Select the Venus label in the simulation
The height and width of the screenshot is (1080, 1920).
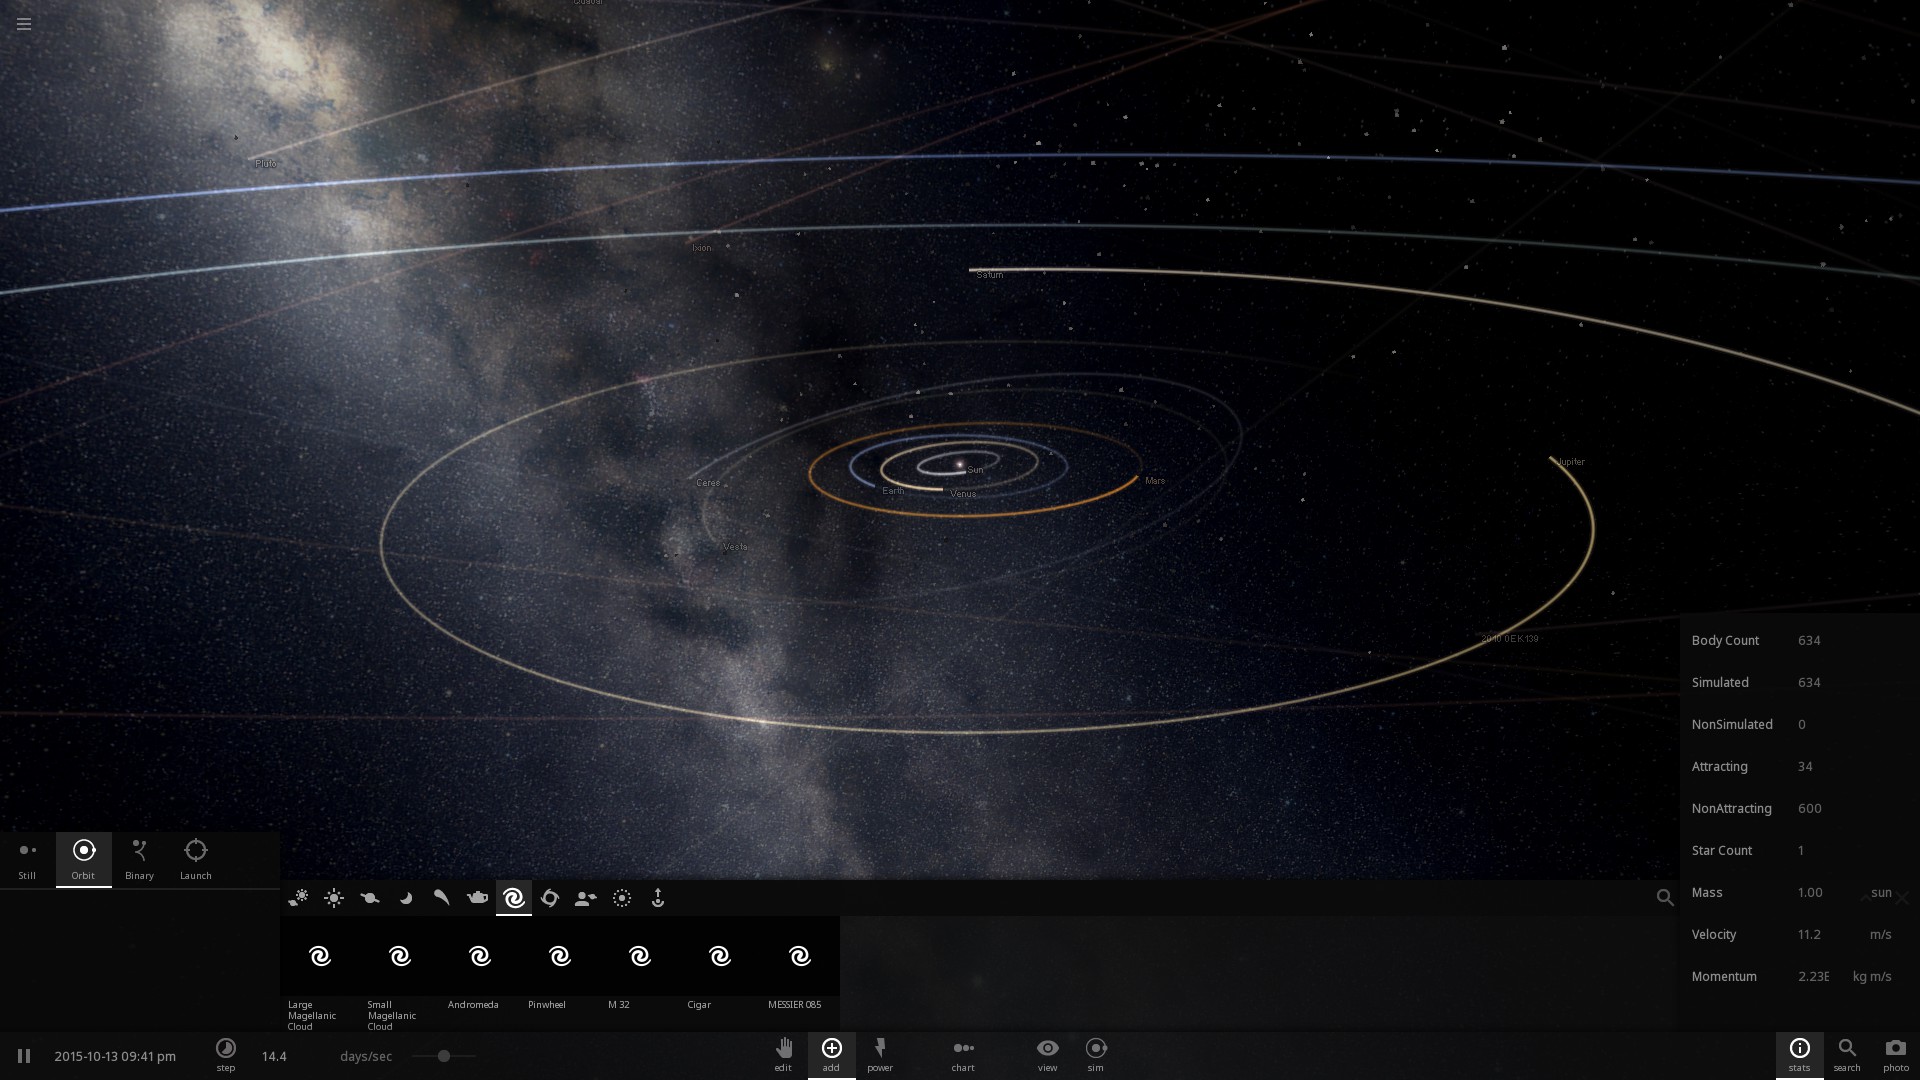click(x=963, y=494)
